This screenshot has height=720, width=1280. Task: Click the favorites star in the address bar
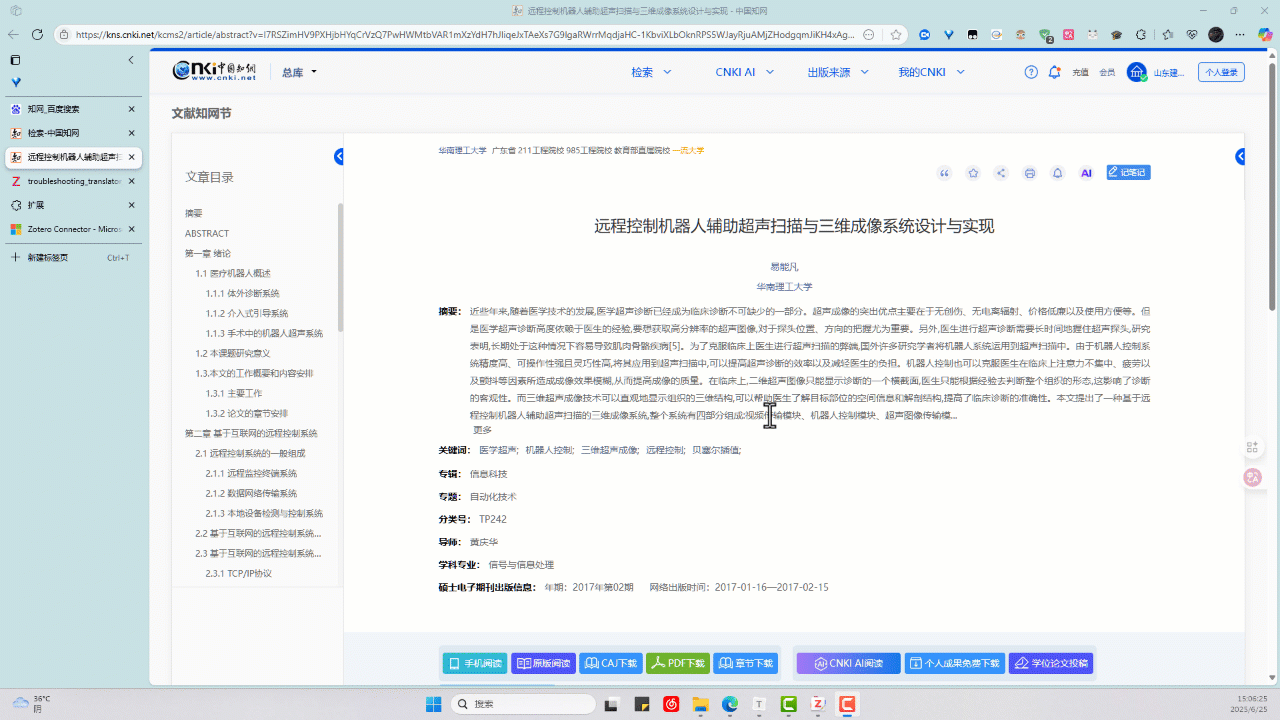896,33
